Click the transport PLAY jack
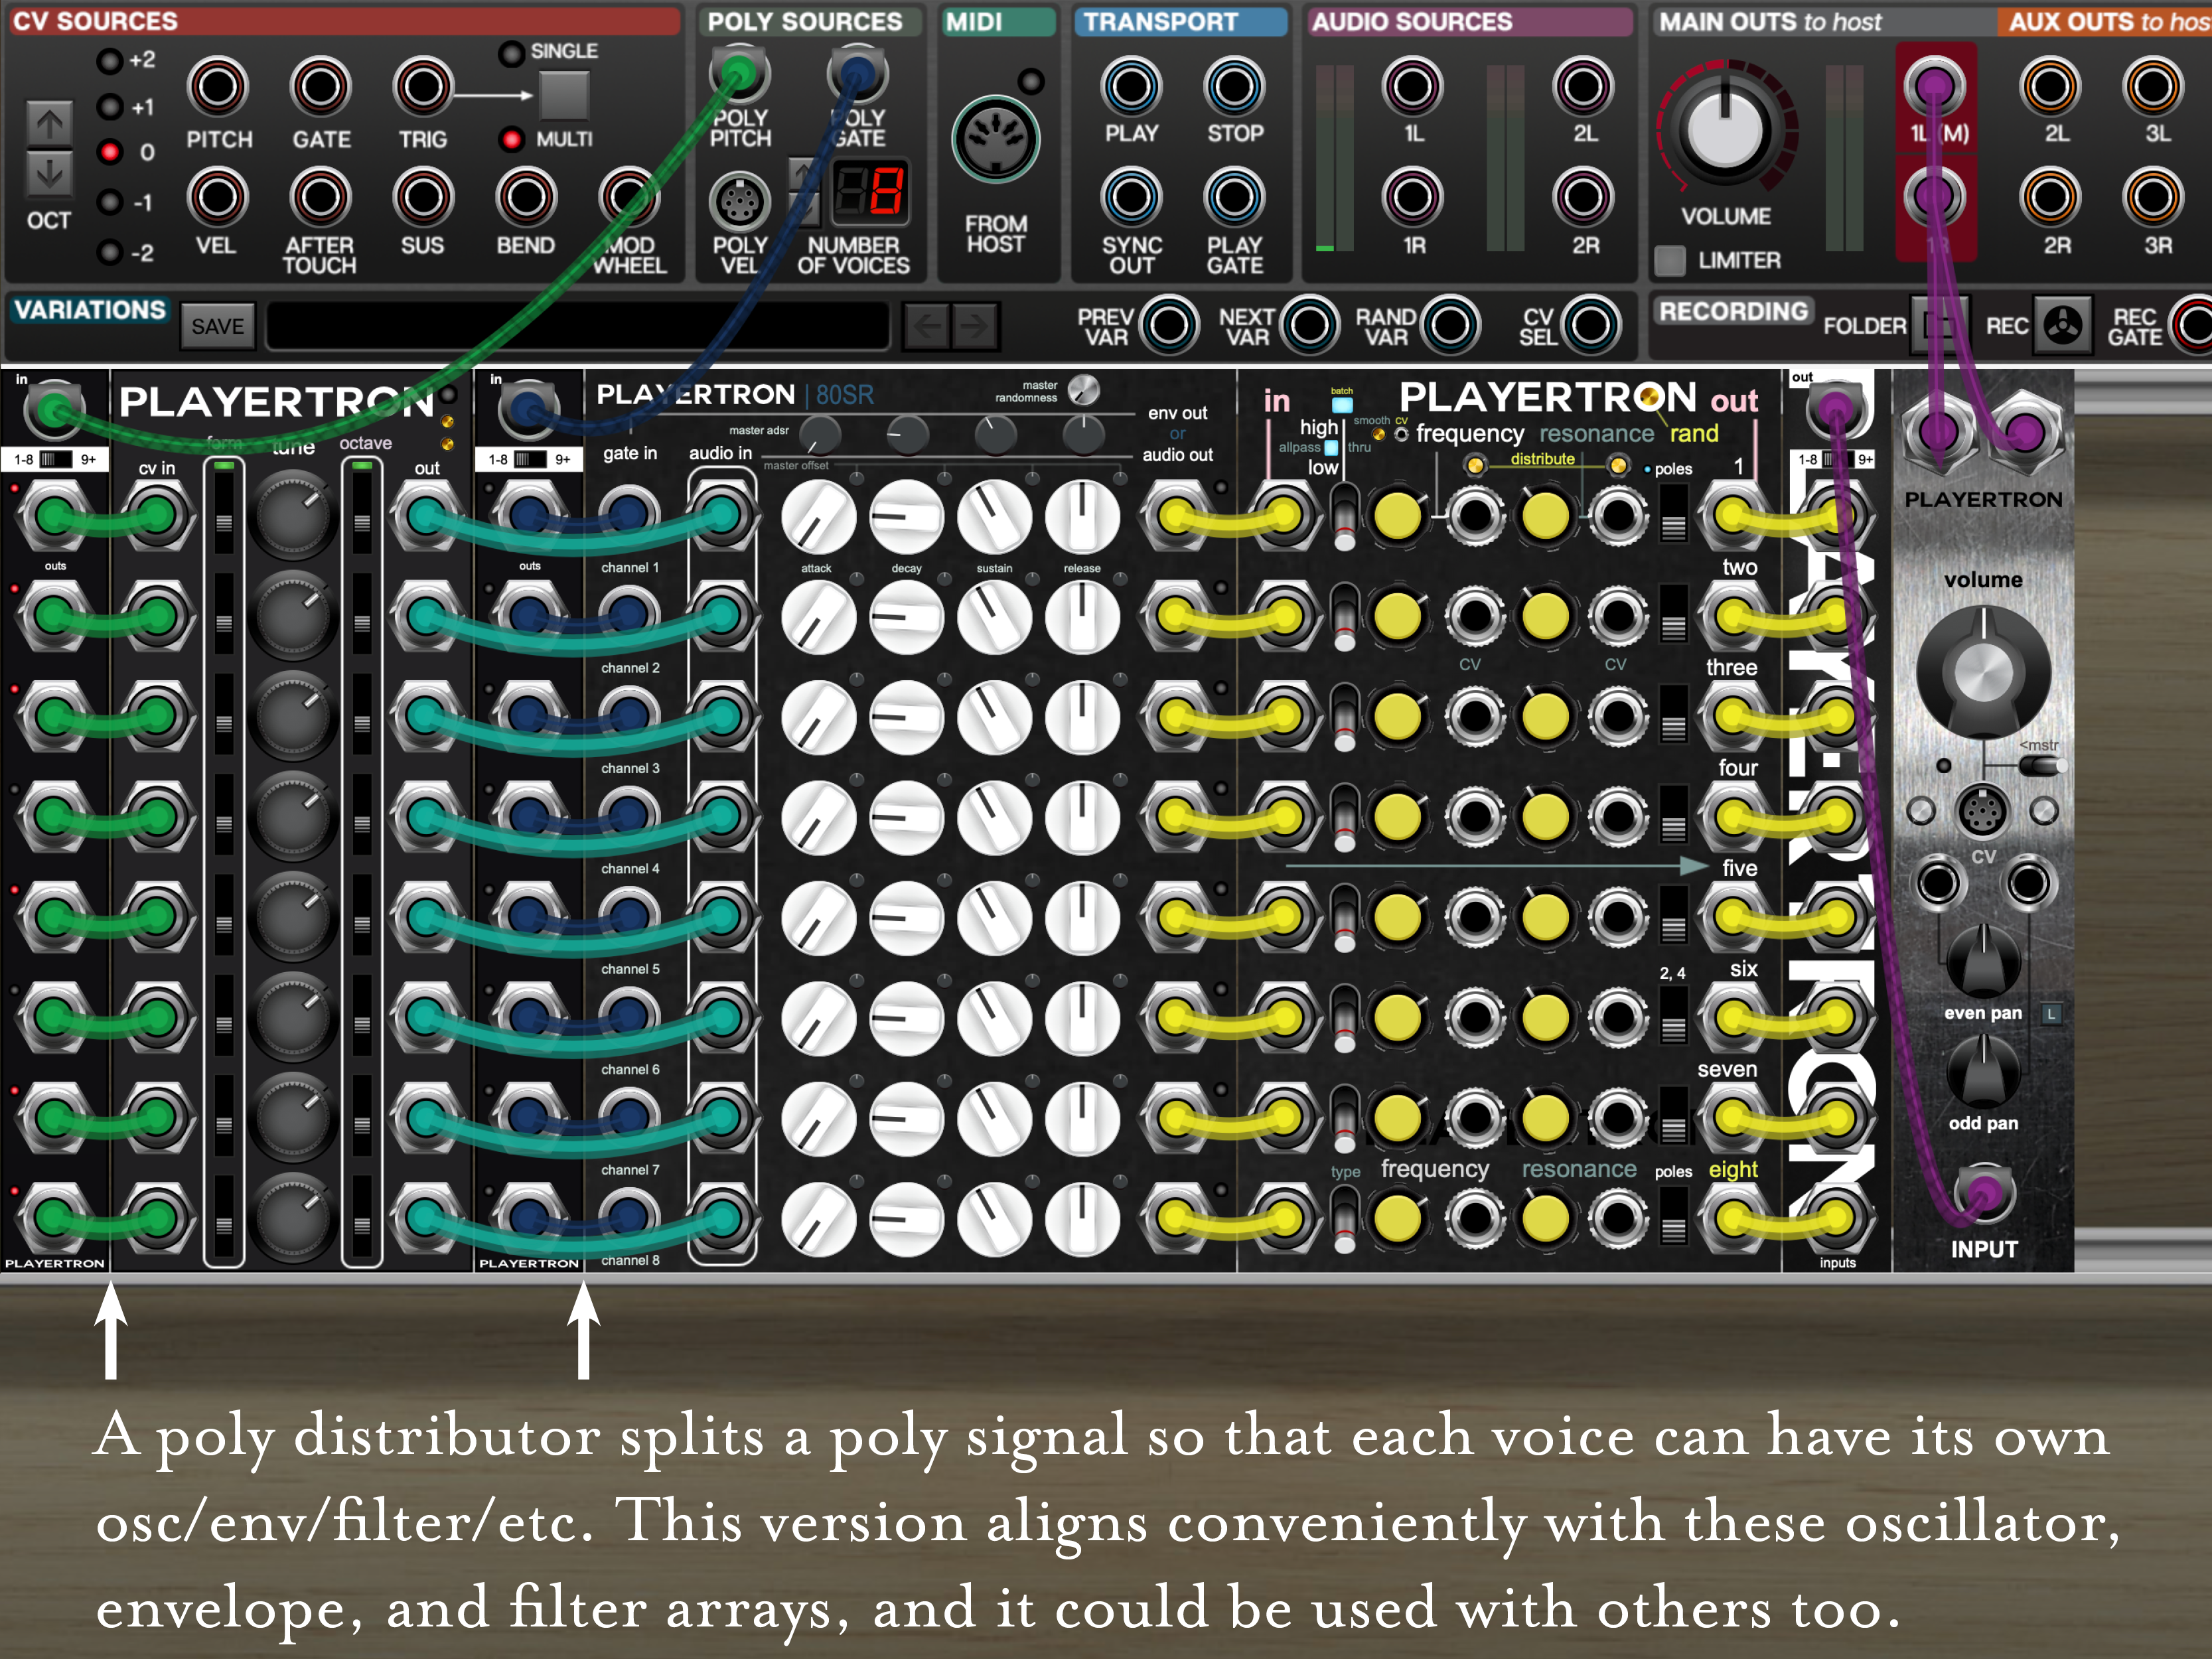The width and height of the screenshot is (2212, 1659). [x=1131, y=87]
